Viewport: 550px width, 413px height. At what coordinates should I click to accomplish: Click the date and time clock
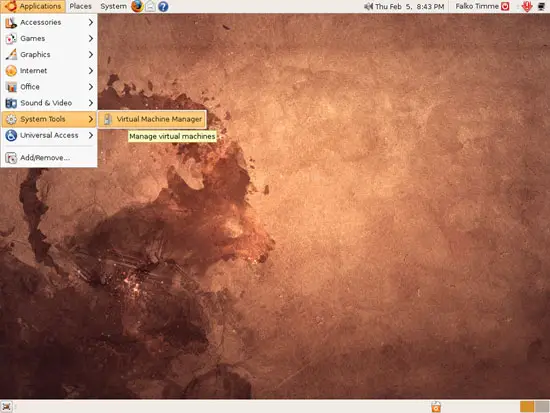point(409,6)
